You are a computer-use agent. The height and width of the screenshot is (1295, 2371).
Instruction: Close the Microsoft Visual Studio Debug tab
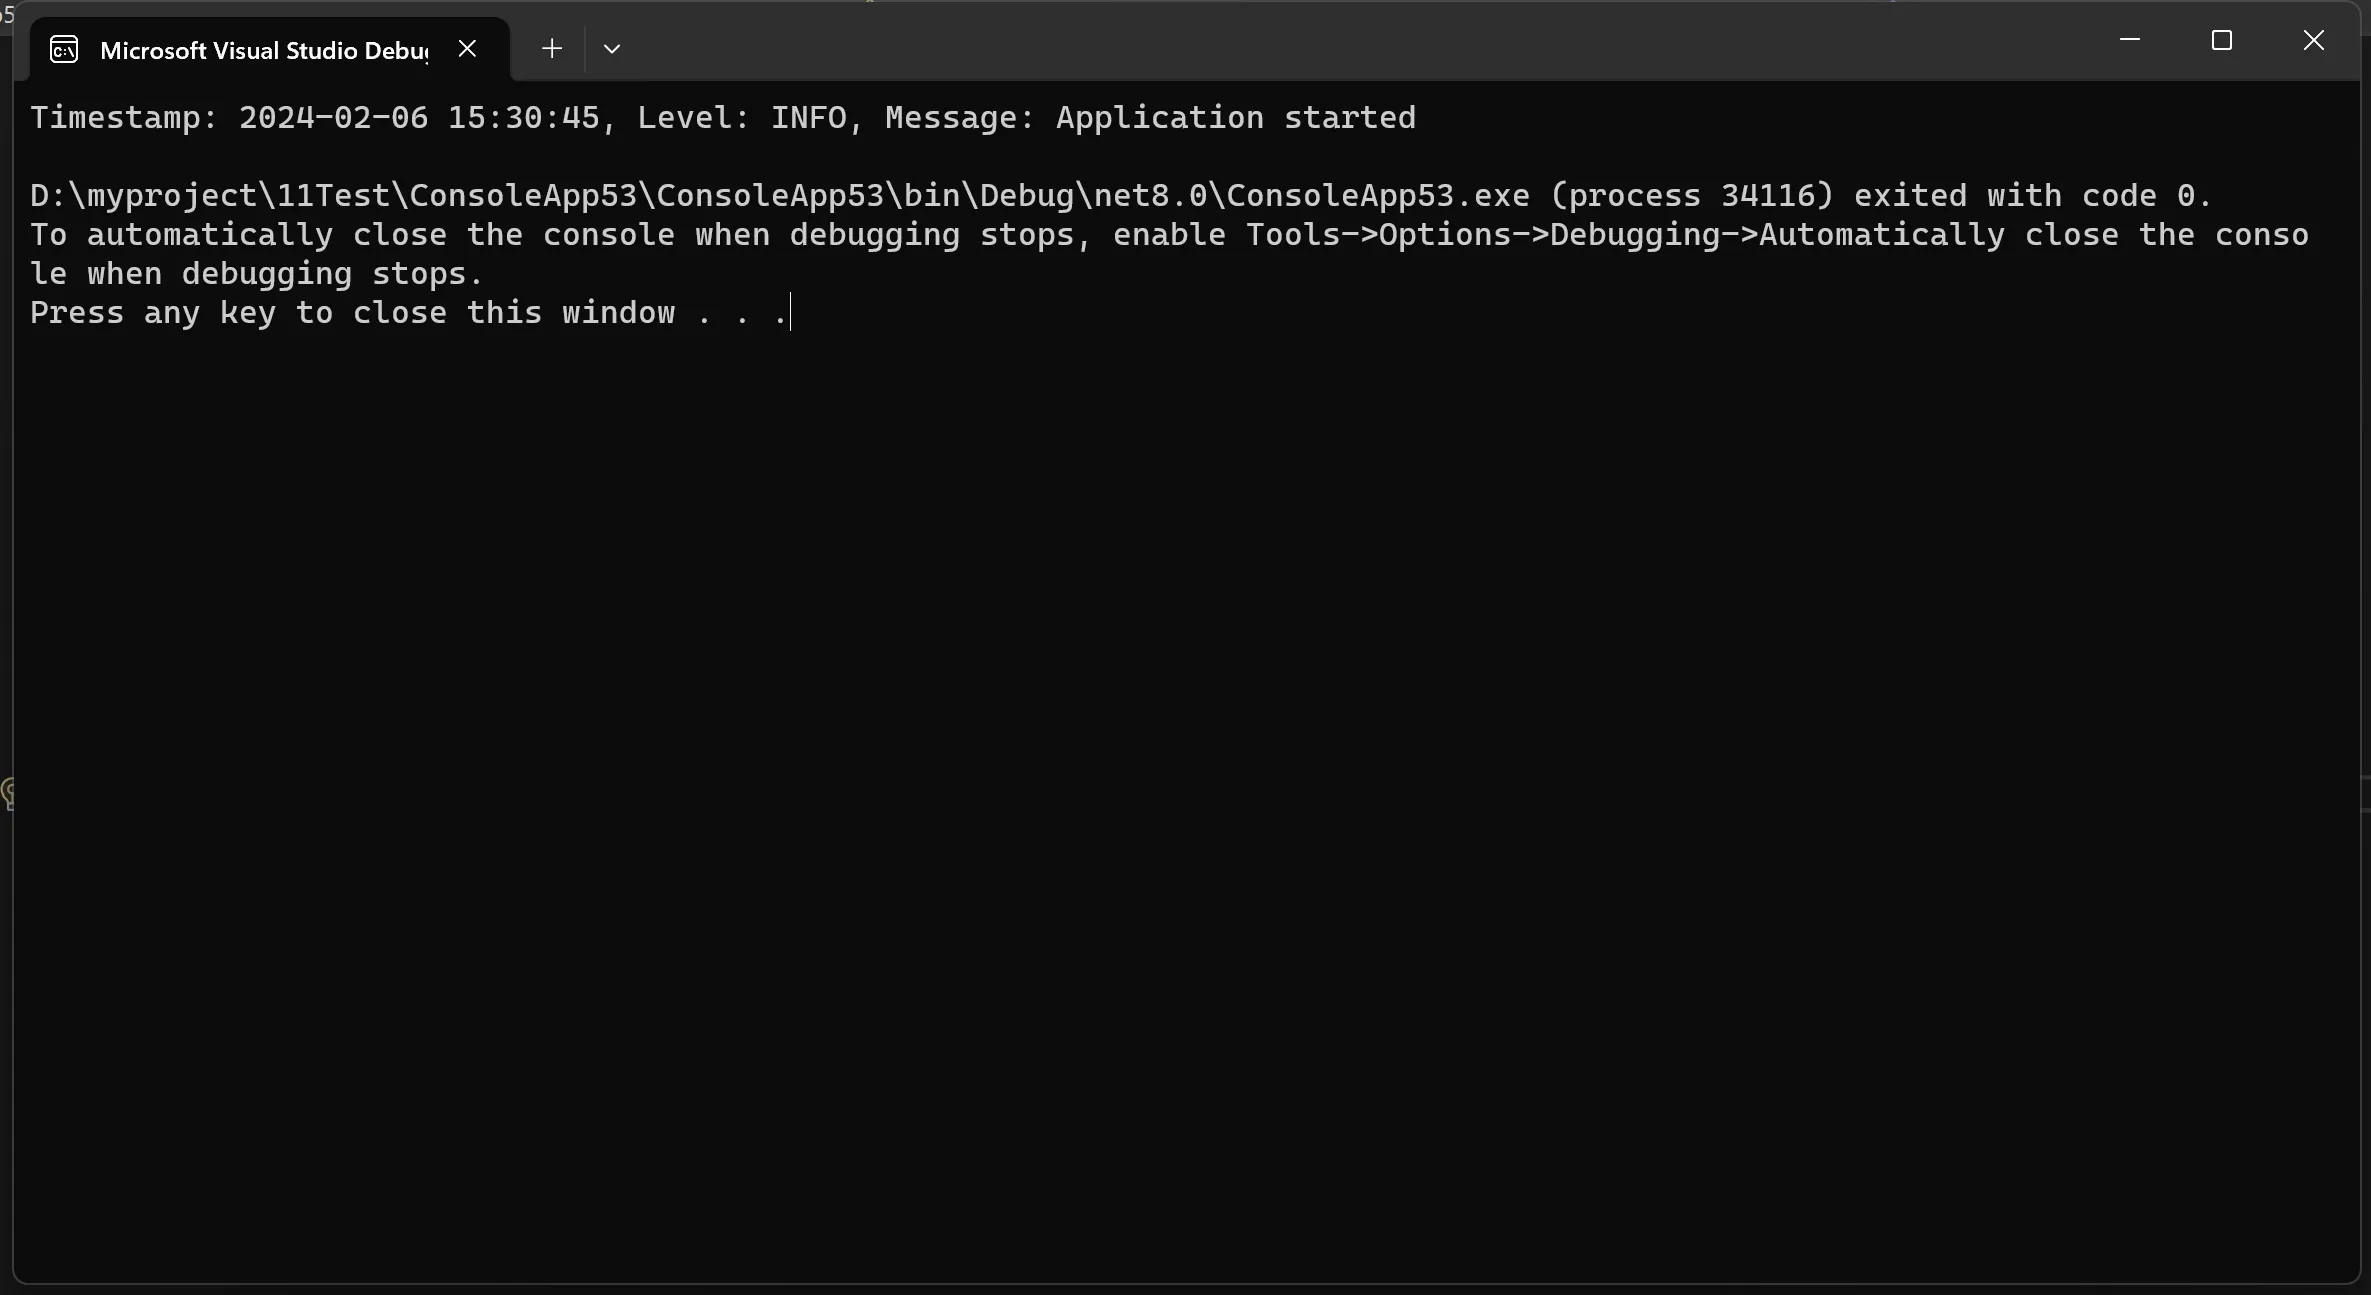[467, 48]
